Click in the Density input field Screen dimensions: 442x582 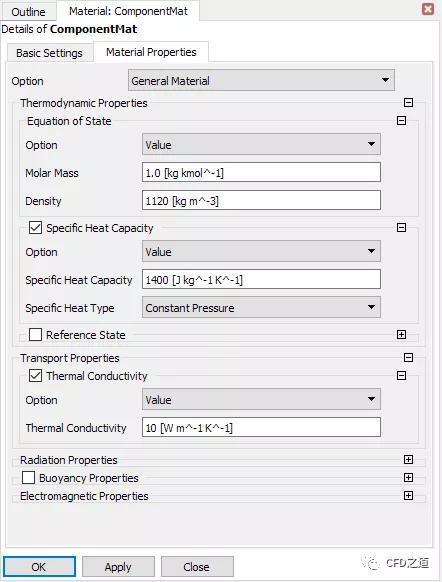pyautogui.click(x=261, y=200)
